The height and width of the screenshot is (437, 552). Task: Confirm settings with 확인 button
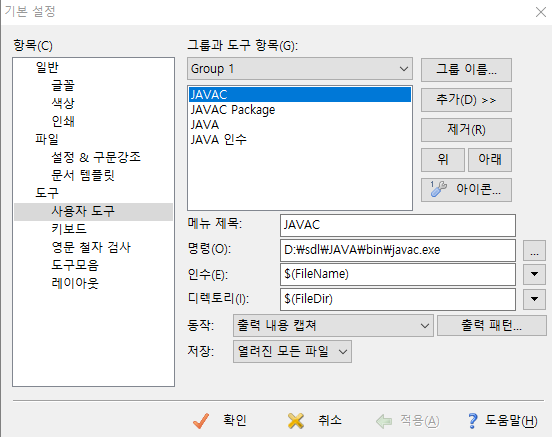click(x=220, y=421)
